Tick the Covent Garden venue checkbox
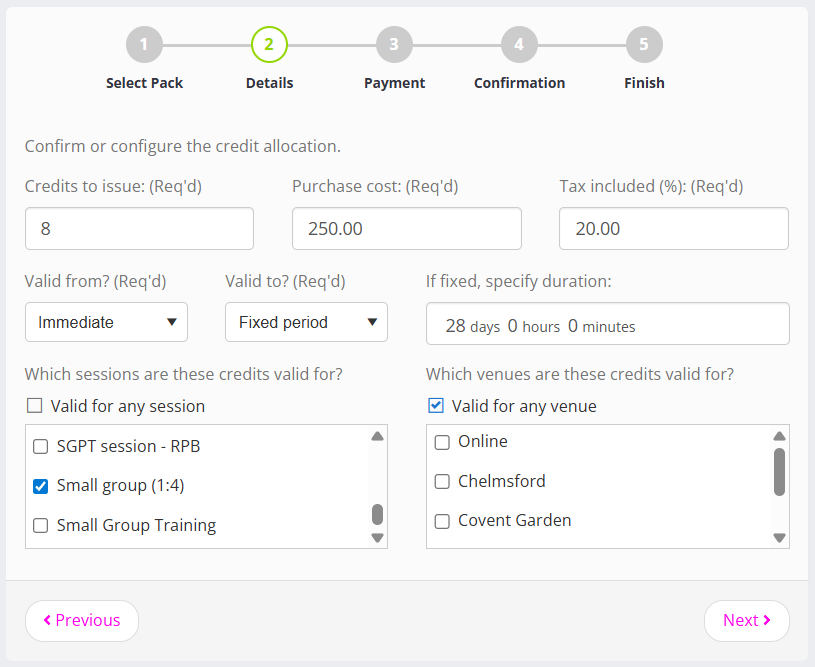 [x=442, y=521]
